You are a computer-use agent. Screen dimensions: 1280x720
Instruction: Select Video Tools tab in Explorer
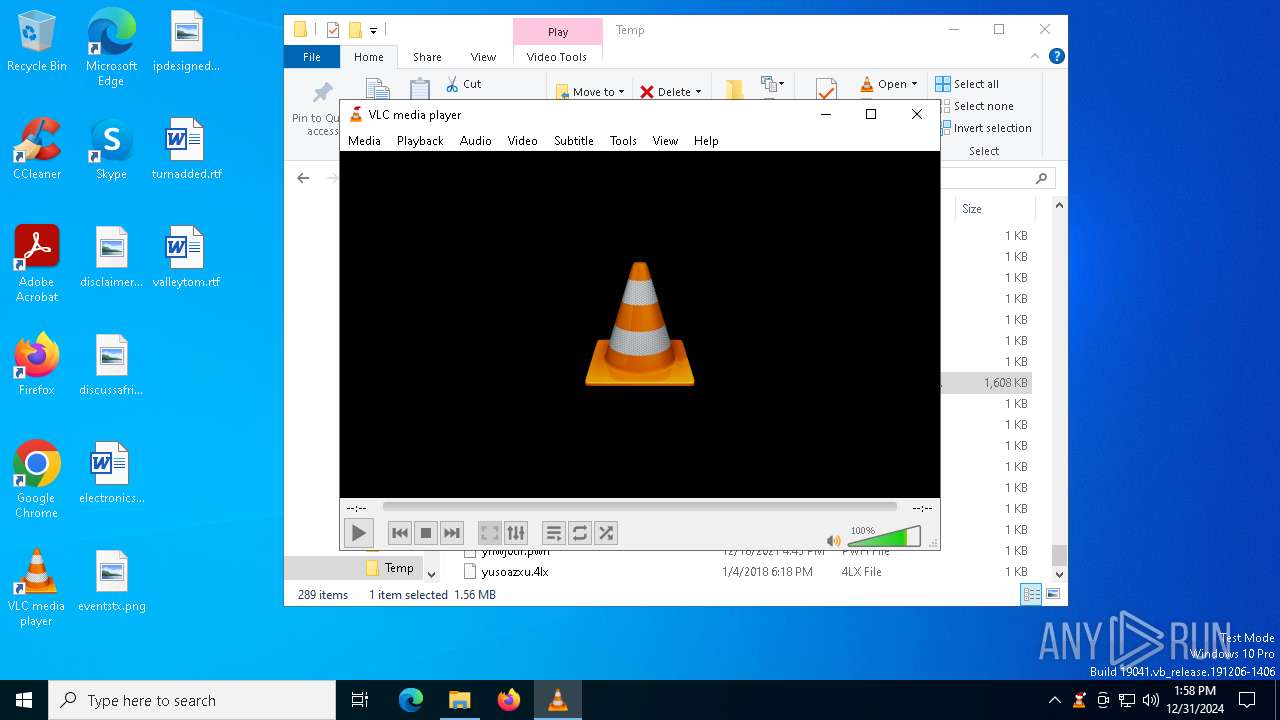pyautogui.click(x=557, y=57)
